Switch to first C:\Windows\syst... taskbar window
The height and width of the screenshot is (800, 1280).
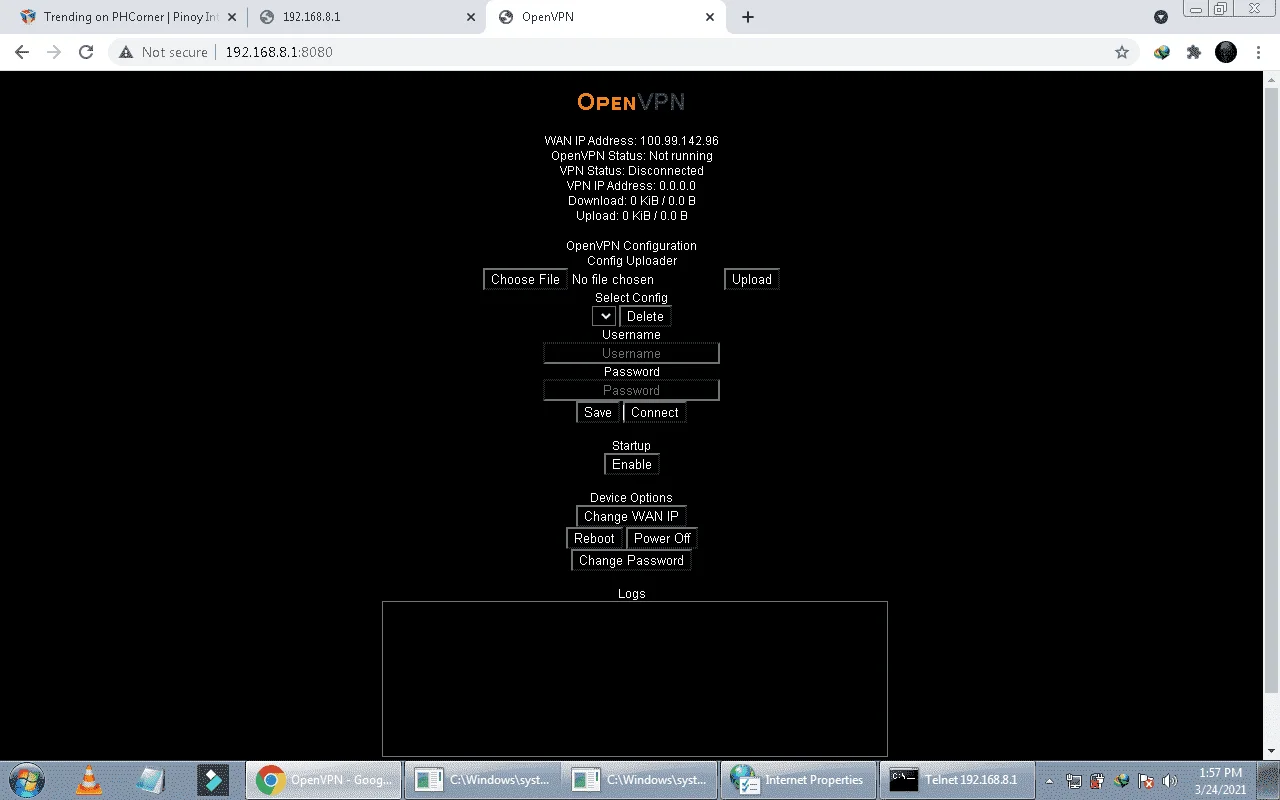coord(482,780)
